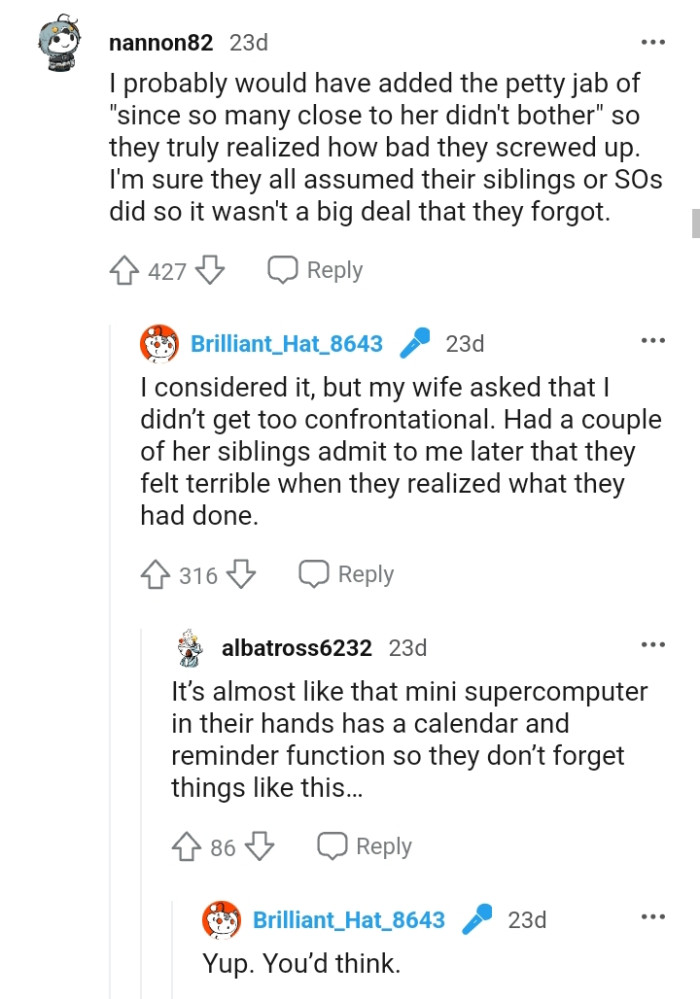Click the OP microphone badge next to Brilliant_Hat_8643
700x999 pixels.
coord(416,342)
